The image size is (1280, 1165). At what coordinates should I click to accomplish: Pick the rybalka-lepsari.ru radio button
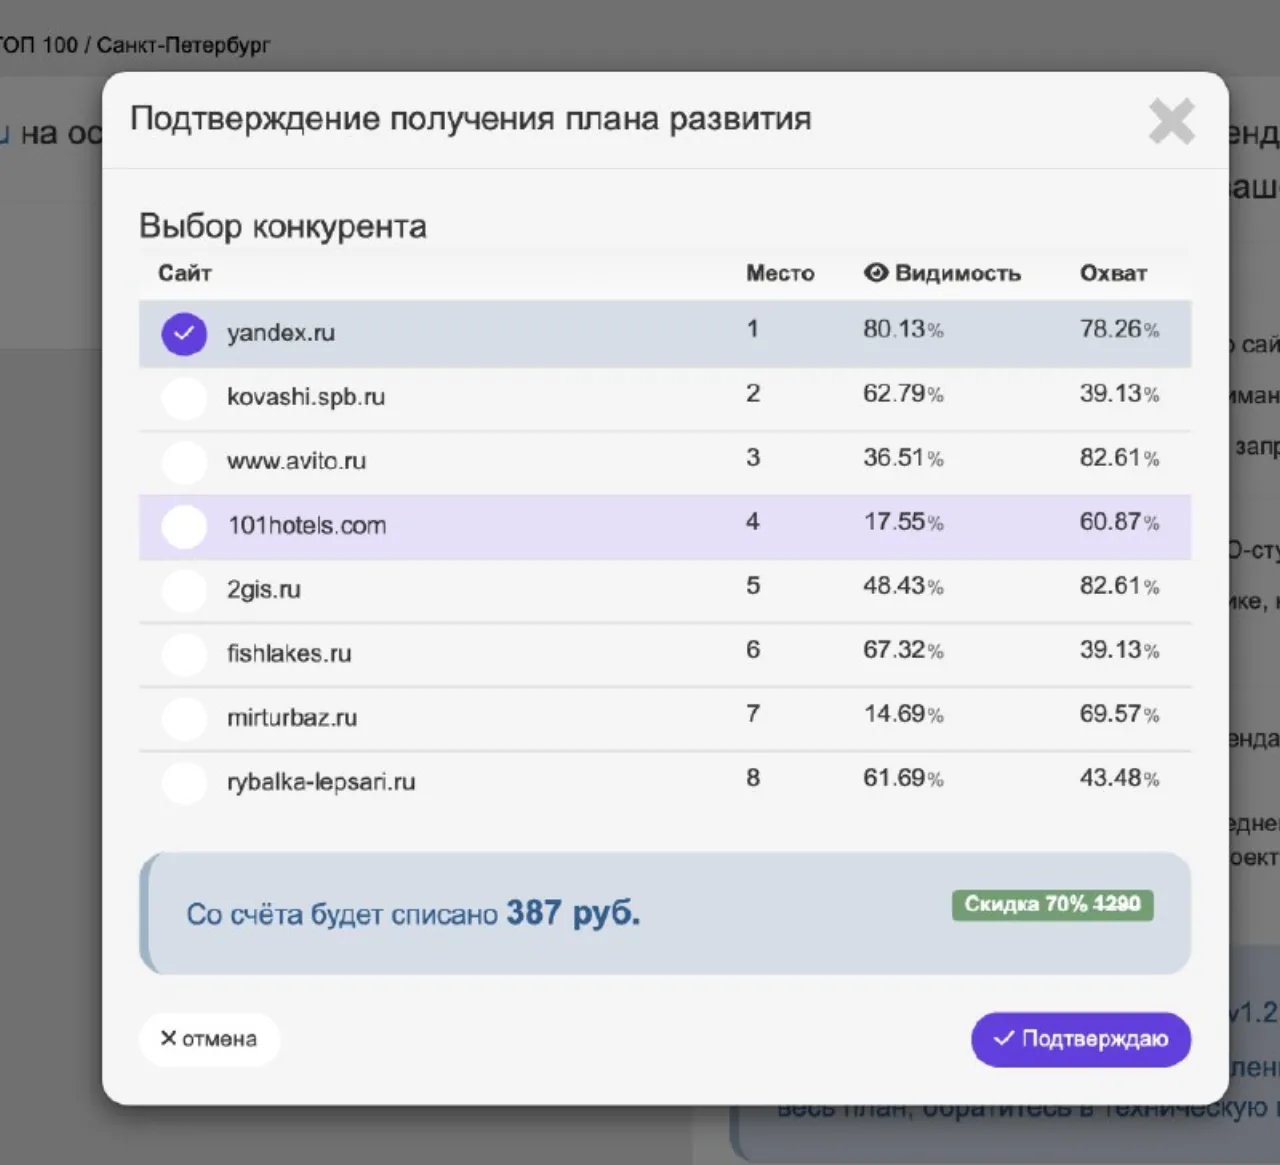tap(184, 782)
